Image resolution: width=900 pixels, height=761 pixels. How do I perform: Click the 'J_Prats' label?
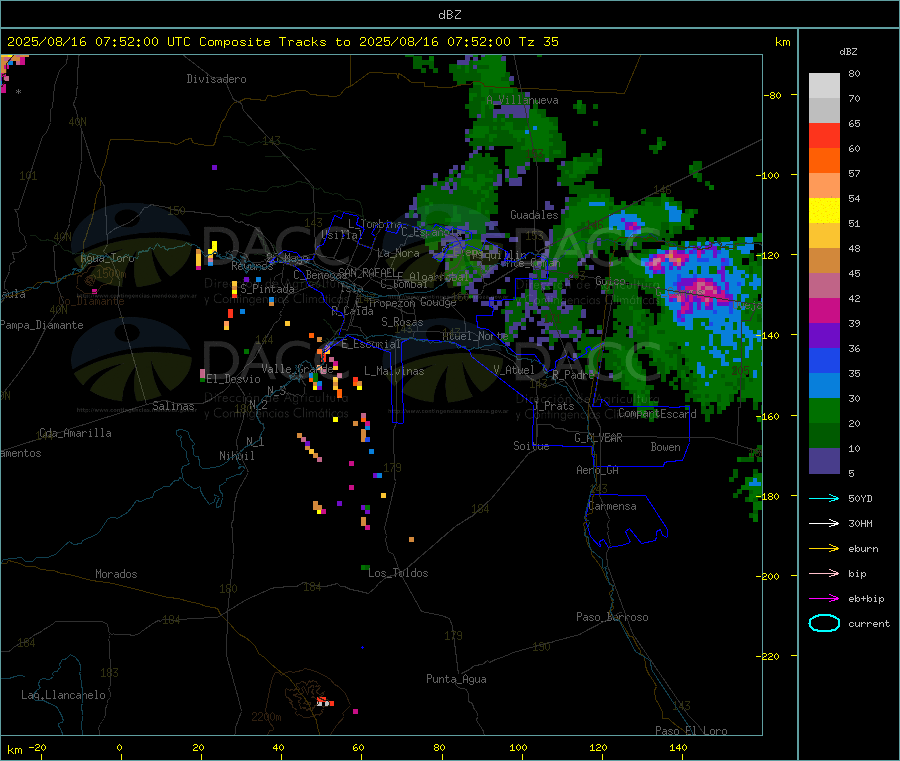[x=553, y=406]
